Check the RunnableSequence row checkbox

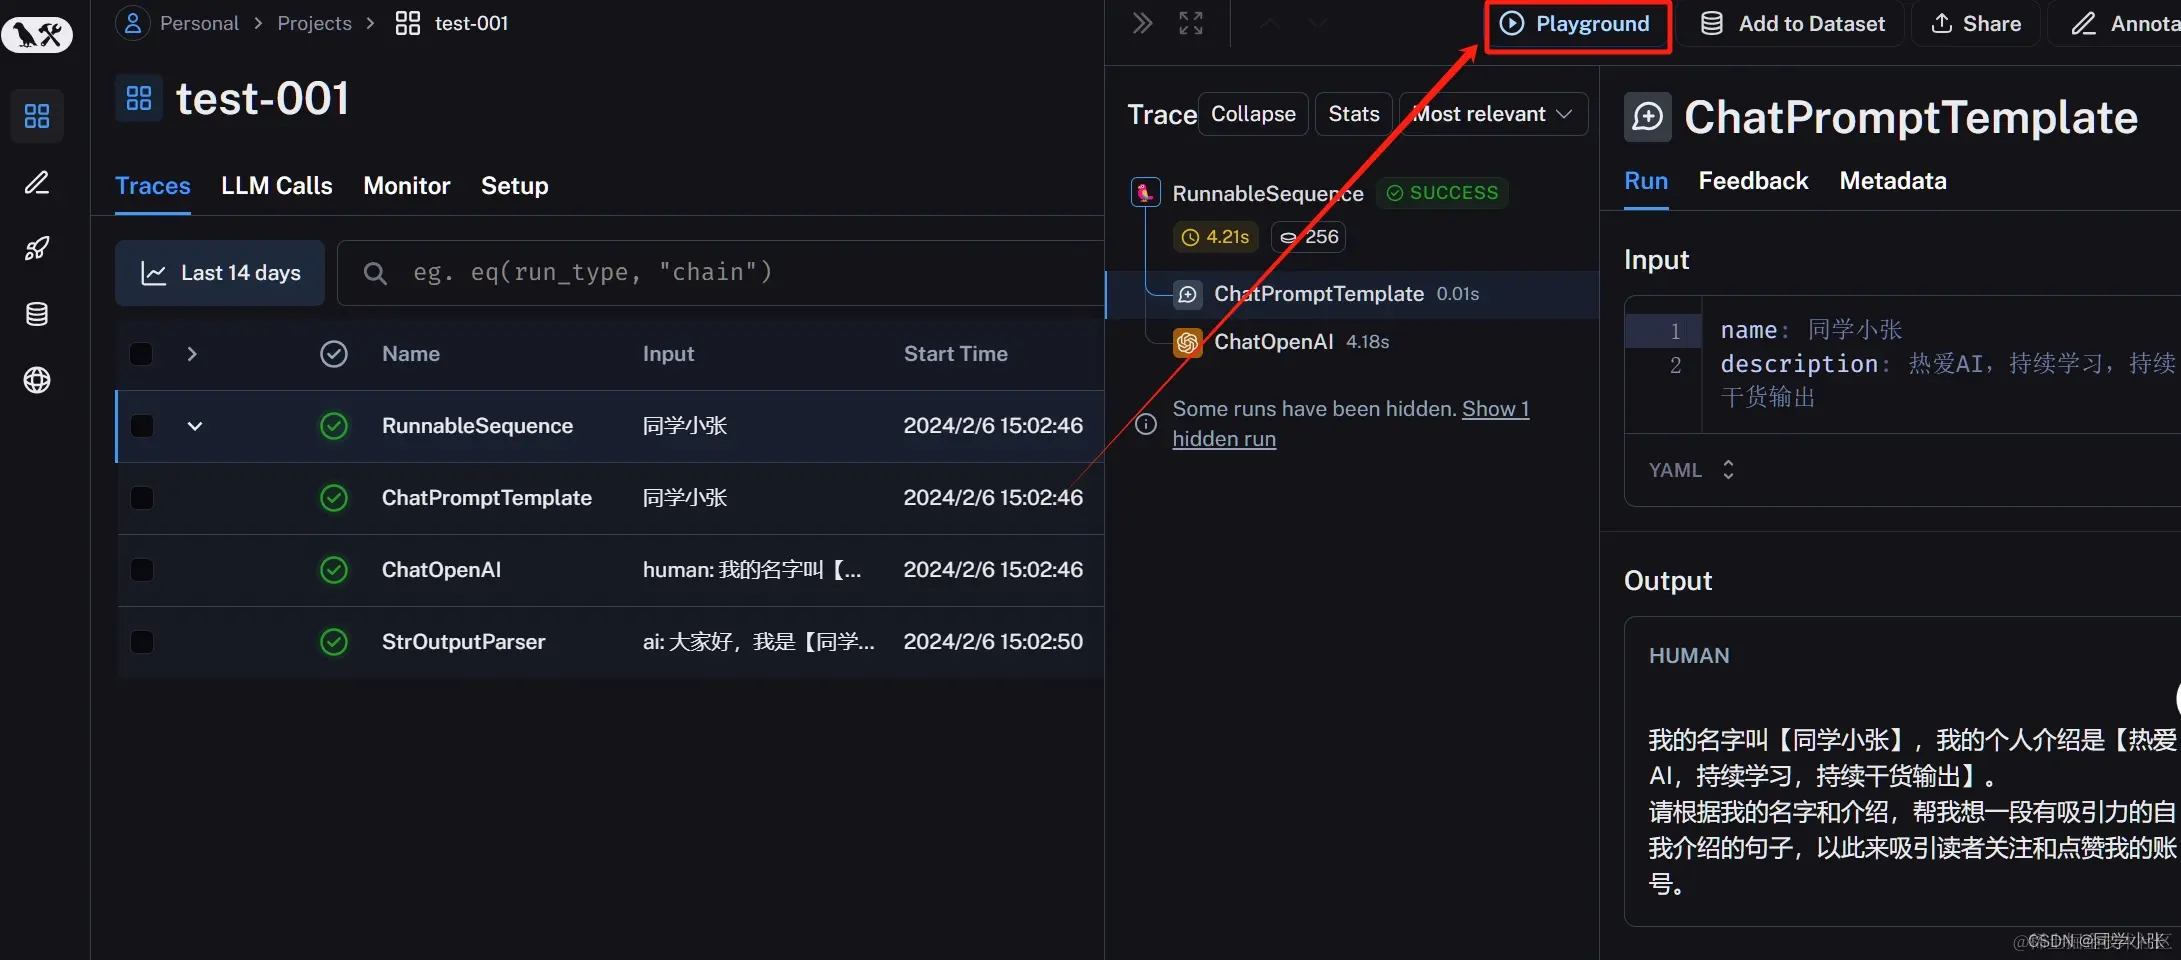click(142, 426)
